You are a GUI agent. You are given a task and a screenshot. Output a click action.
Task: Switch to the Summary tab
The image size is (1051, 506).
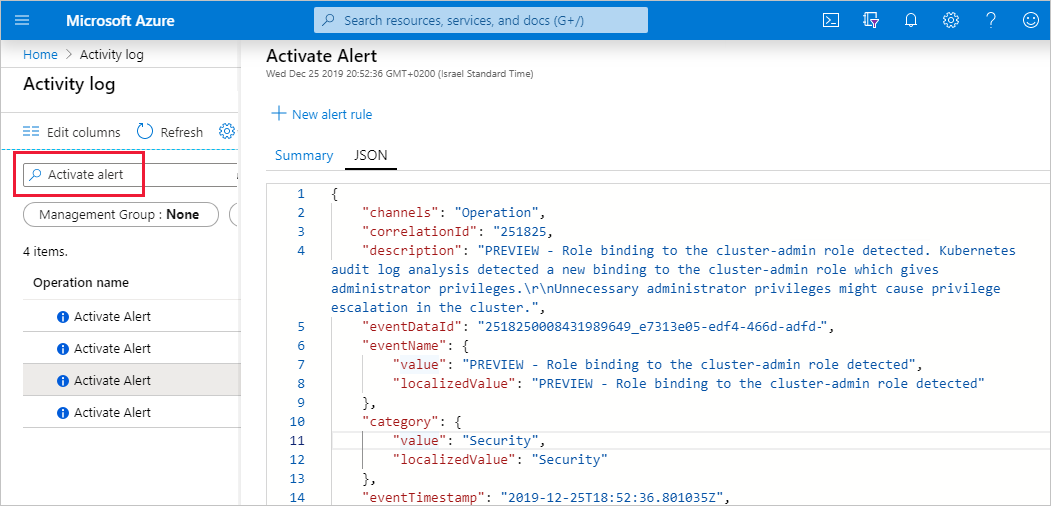(x=304, y=155)
